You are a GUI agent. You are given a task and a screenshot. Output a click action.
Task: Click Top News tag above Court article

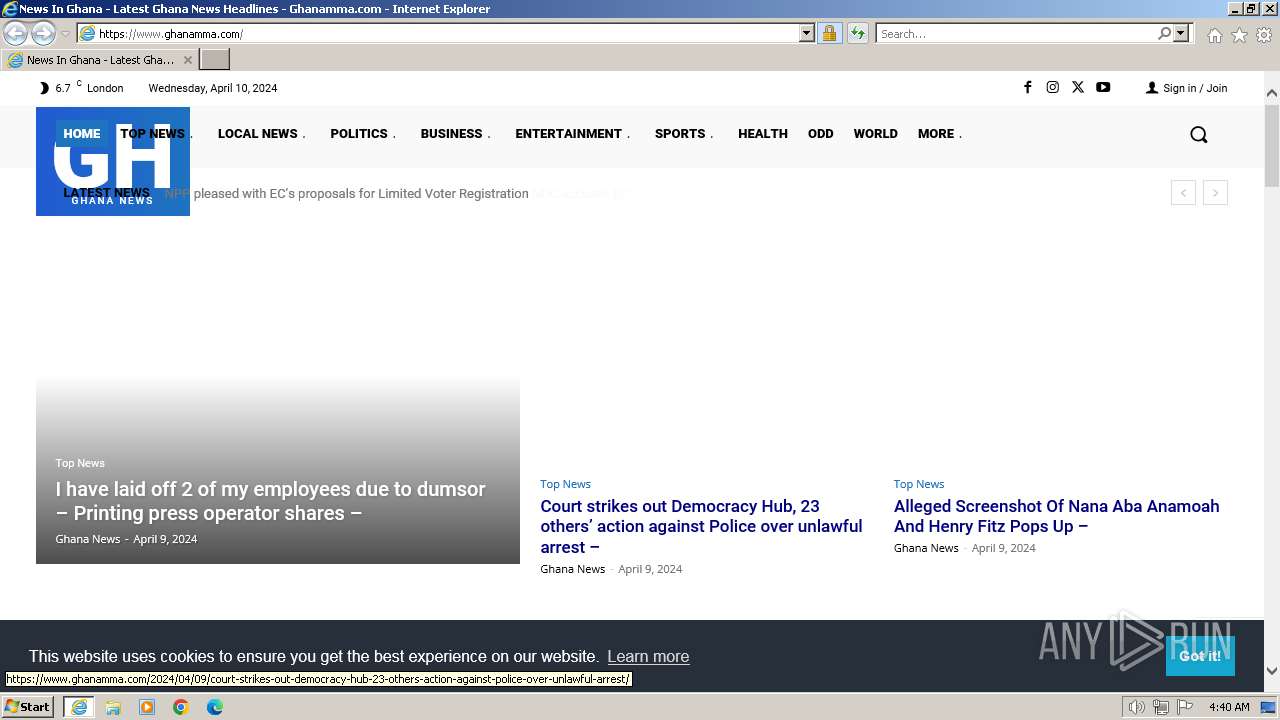pyautogui.click(x=565, y=484)
